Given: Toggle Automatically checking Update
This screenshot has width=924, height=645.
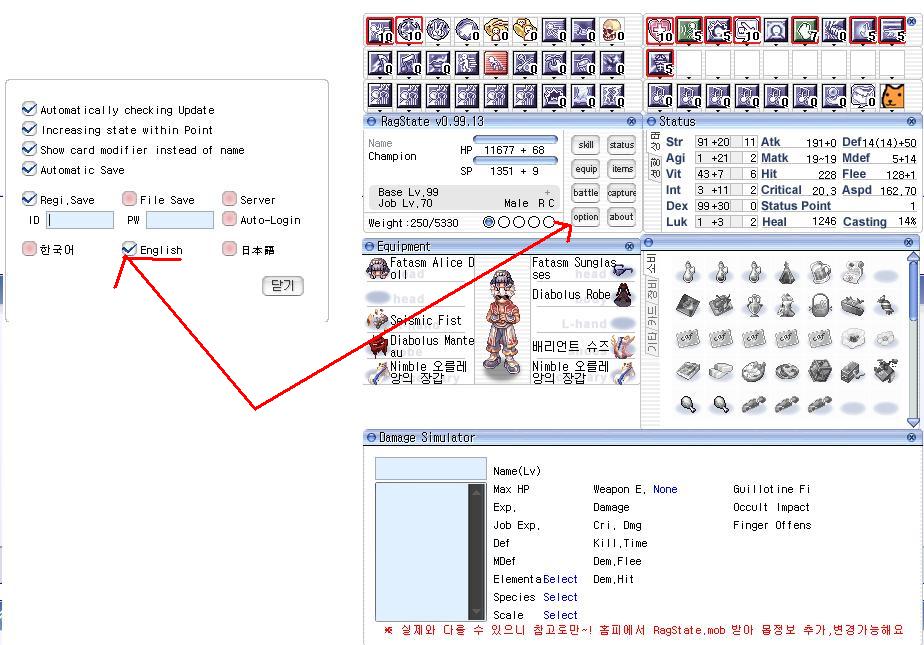Looking at the screenshot, I should (29, 110).
